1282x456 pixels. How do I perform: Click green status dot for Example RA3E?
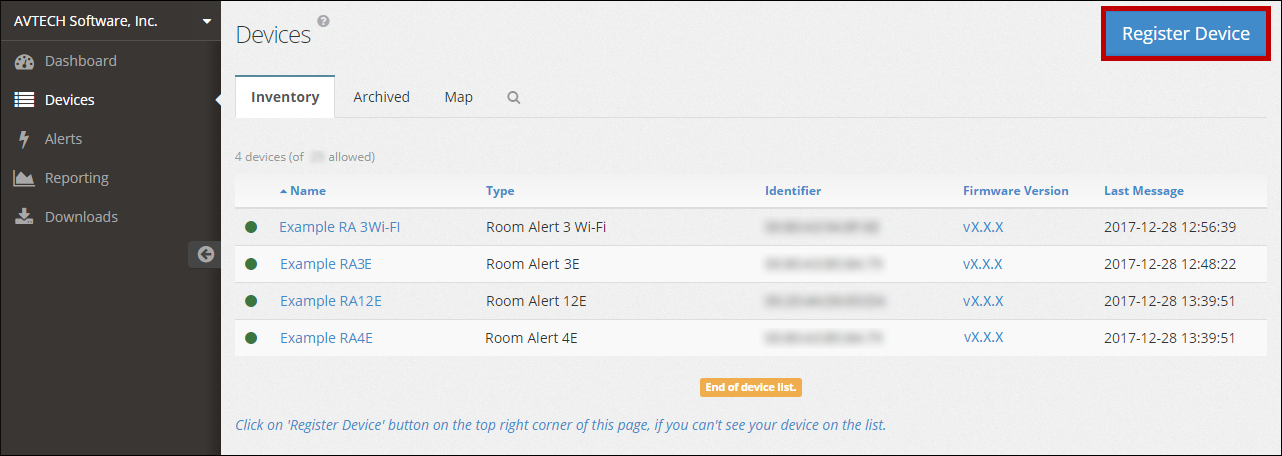coord(251,264)
